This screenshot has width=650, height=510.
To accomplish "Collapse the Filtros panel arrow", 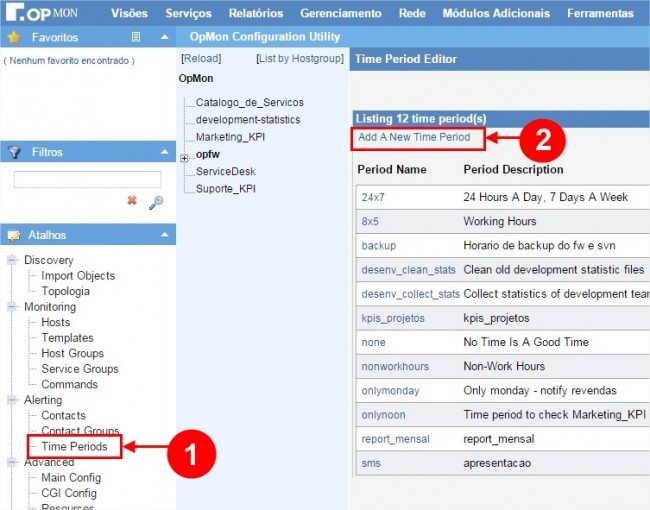I will pyautogui.click(x=165, y=152).
